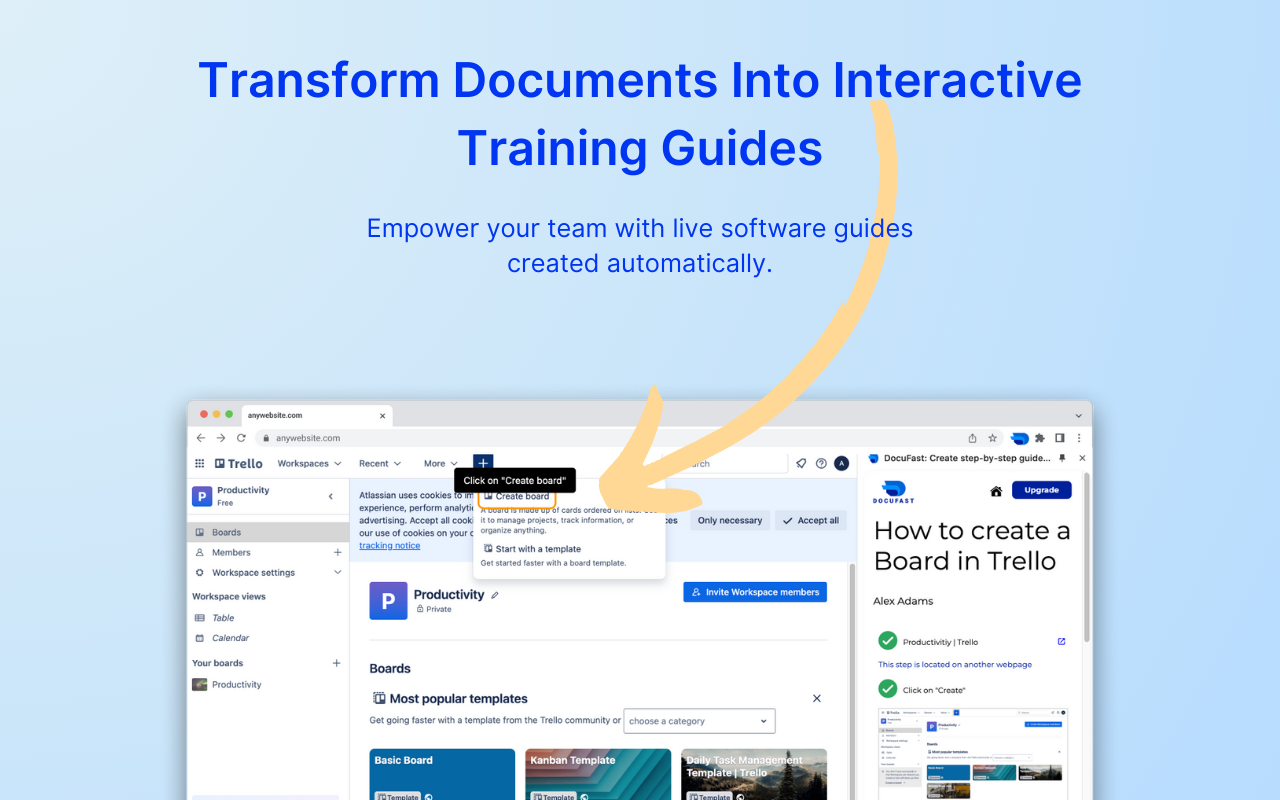Open the account avatar labeled A
This screenshot has height=800, width=1280.
point(842,463)
